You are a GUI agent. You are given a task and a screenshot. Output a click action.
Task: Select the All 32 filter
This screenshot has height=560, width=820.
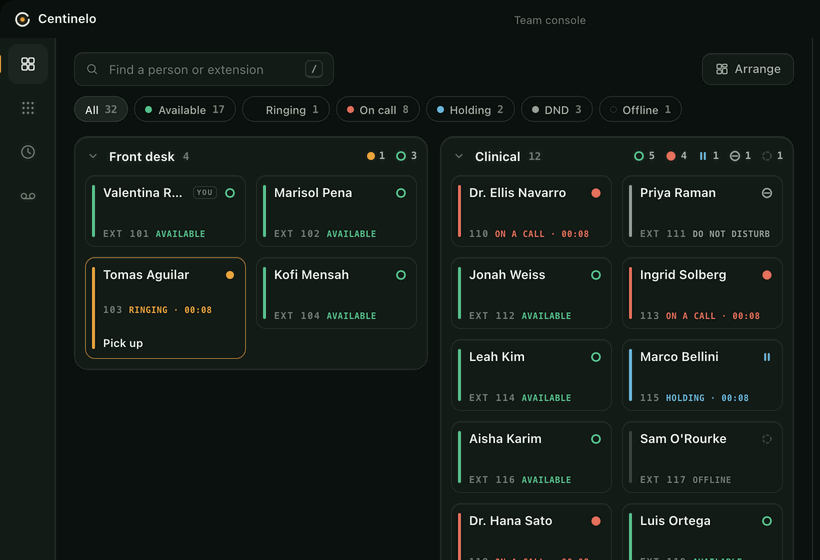click(x=101, y=109)
